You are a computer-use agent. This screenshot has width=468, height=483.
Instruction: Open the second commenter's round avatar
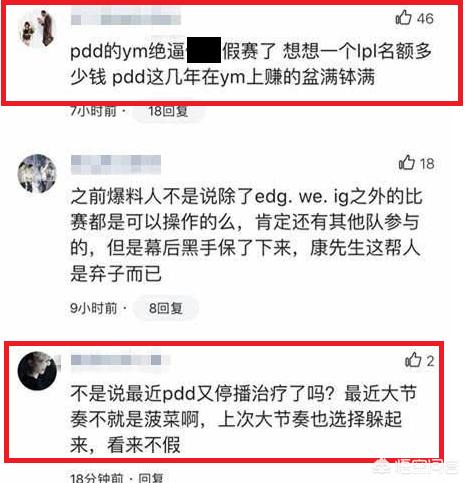tap(37, 173)
